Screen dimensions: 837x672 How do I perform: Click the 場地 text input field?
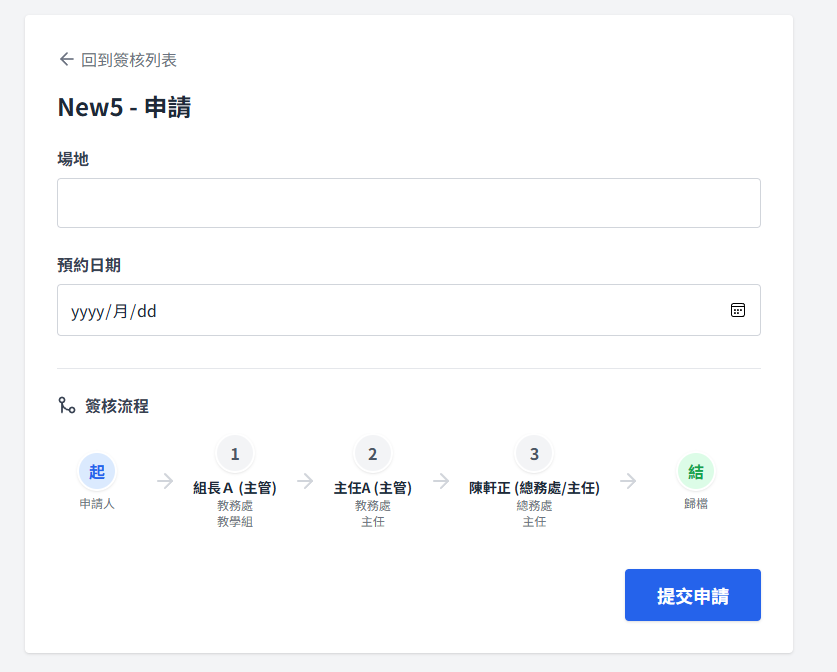[408, 203]
